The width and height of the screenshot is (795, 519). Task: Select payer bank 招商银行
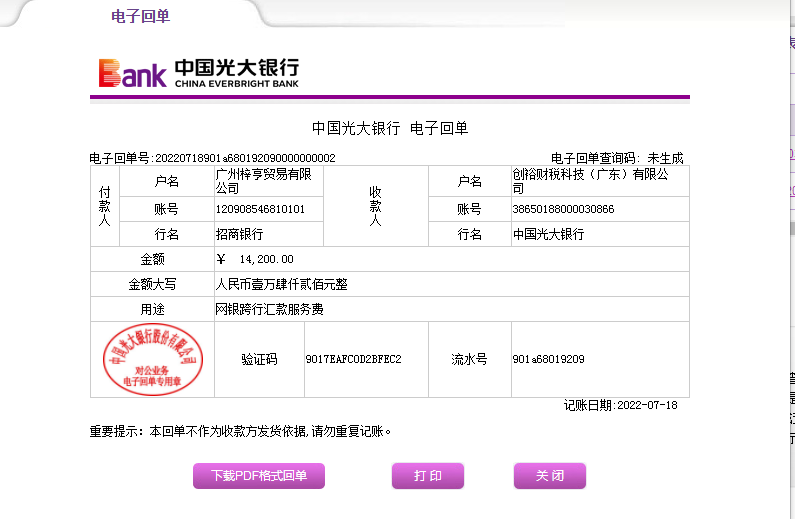[239, 234]
